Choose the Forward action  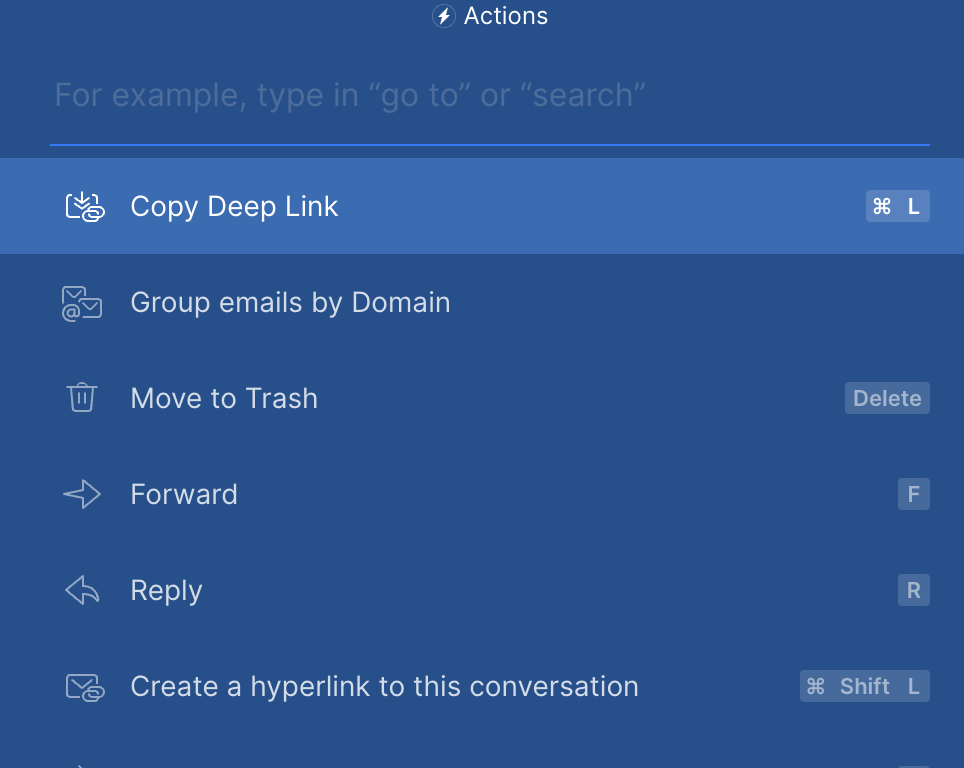[184, 494]
